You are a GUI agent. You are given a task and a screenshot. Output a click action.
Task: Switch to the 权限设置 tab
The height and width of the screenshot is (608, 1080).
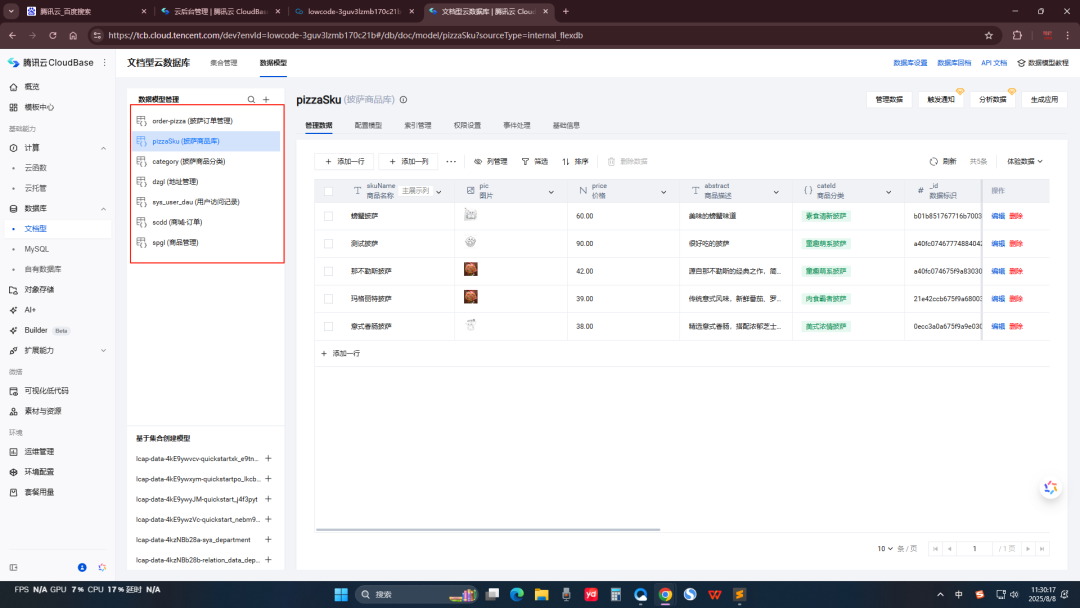(467, 125)
